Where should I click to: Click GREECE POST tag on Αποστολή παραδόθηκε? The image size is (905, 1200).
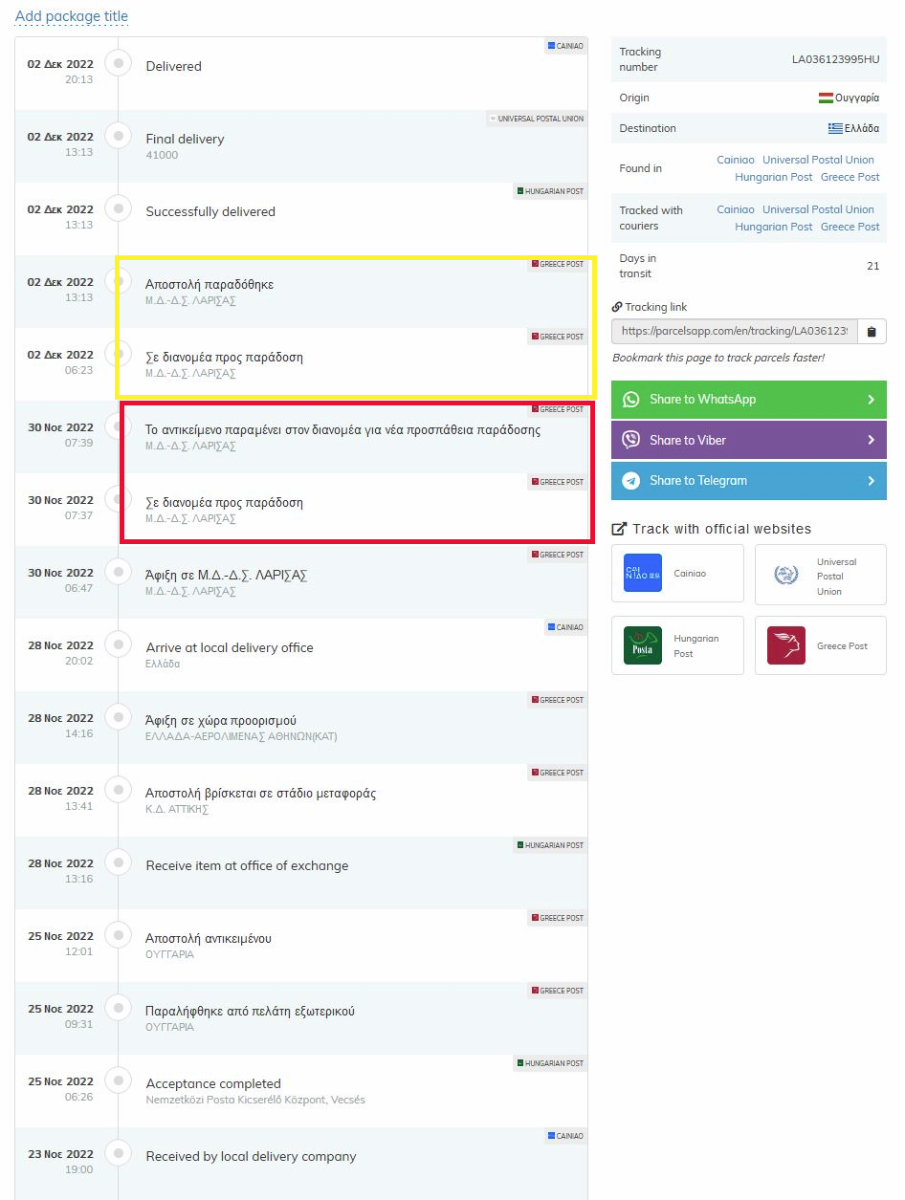coord(557,264)
